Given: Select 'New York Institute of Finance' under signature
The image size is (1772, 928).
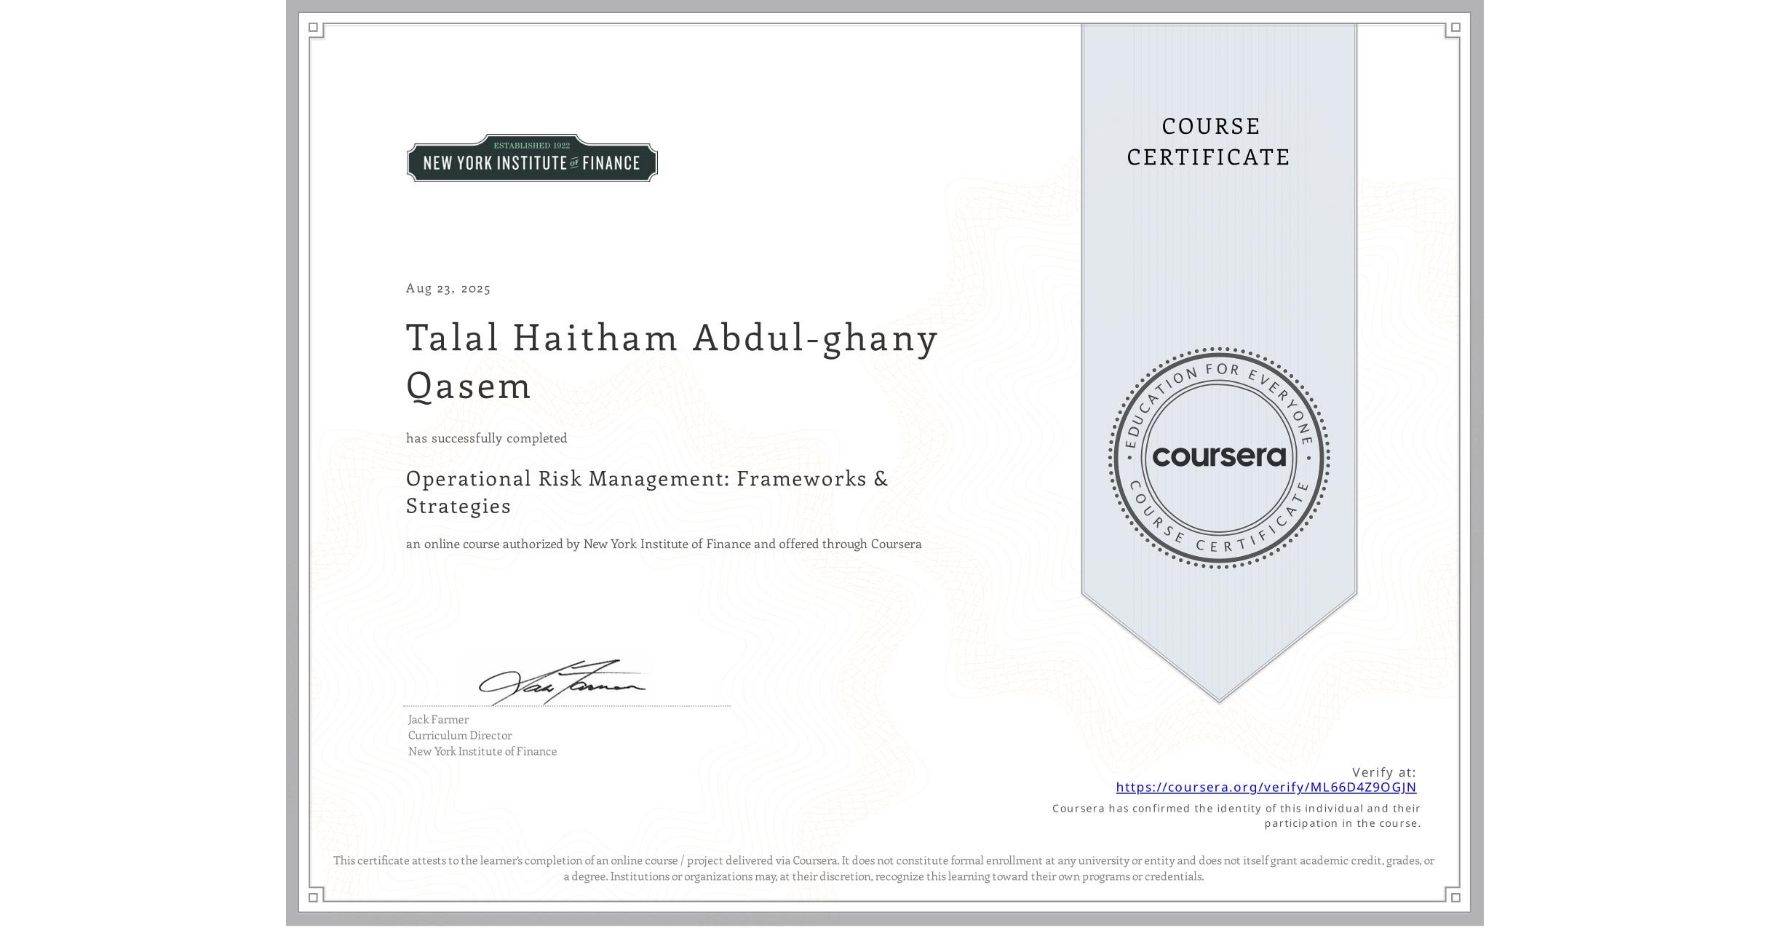Looking at the screenshot, I should [482, 751].
